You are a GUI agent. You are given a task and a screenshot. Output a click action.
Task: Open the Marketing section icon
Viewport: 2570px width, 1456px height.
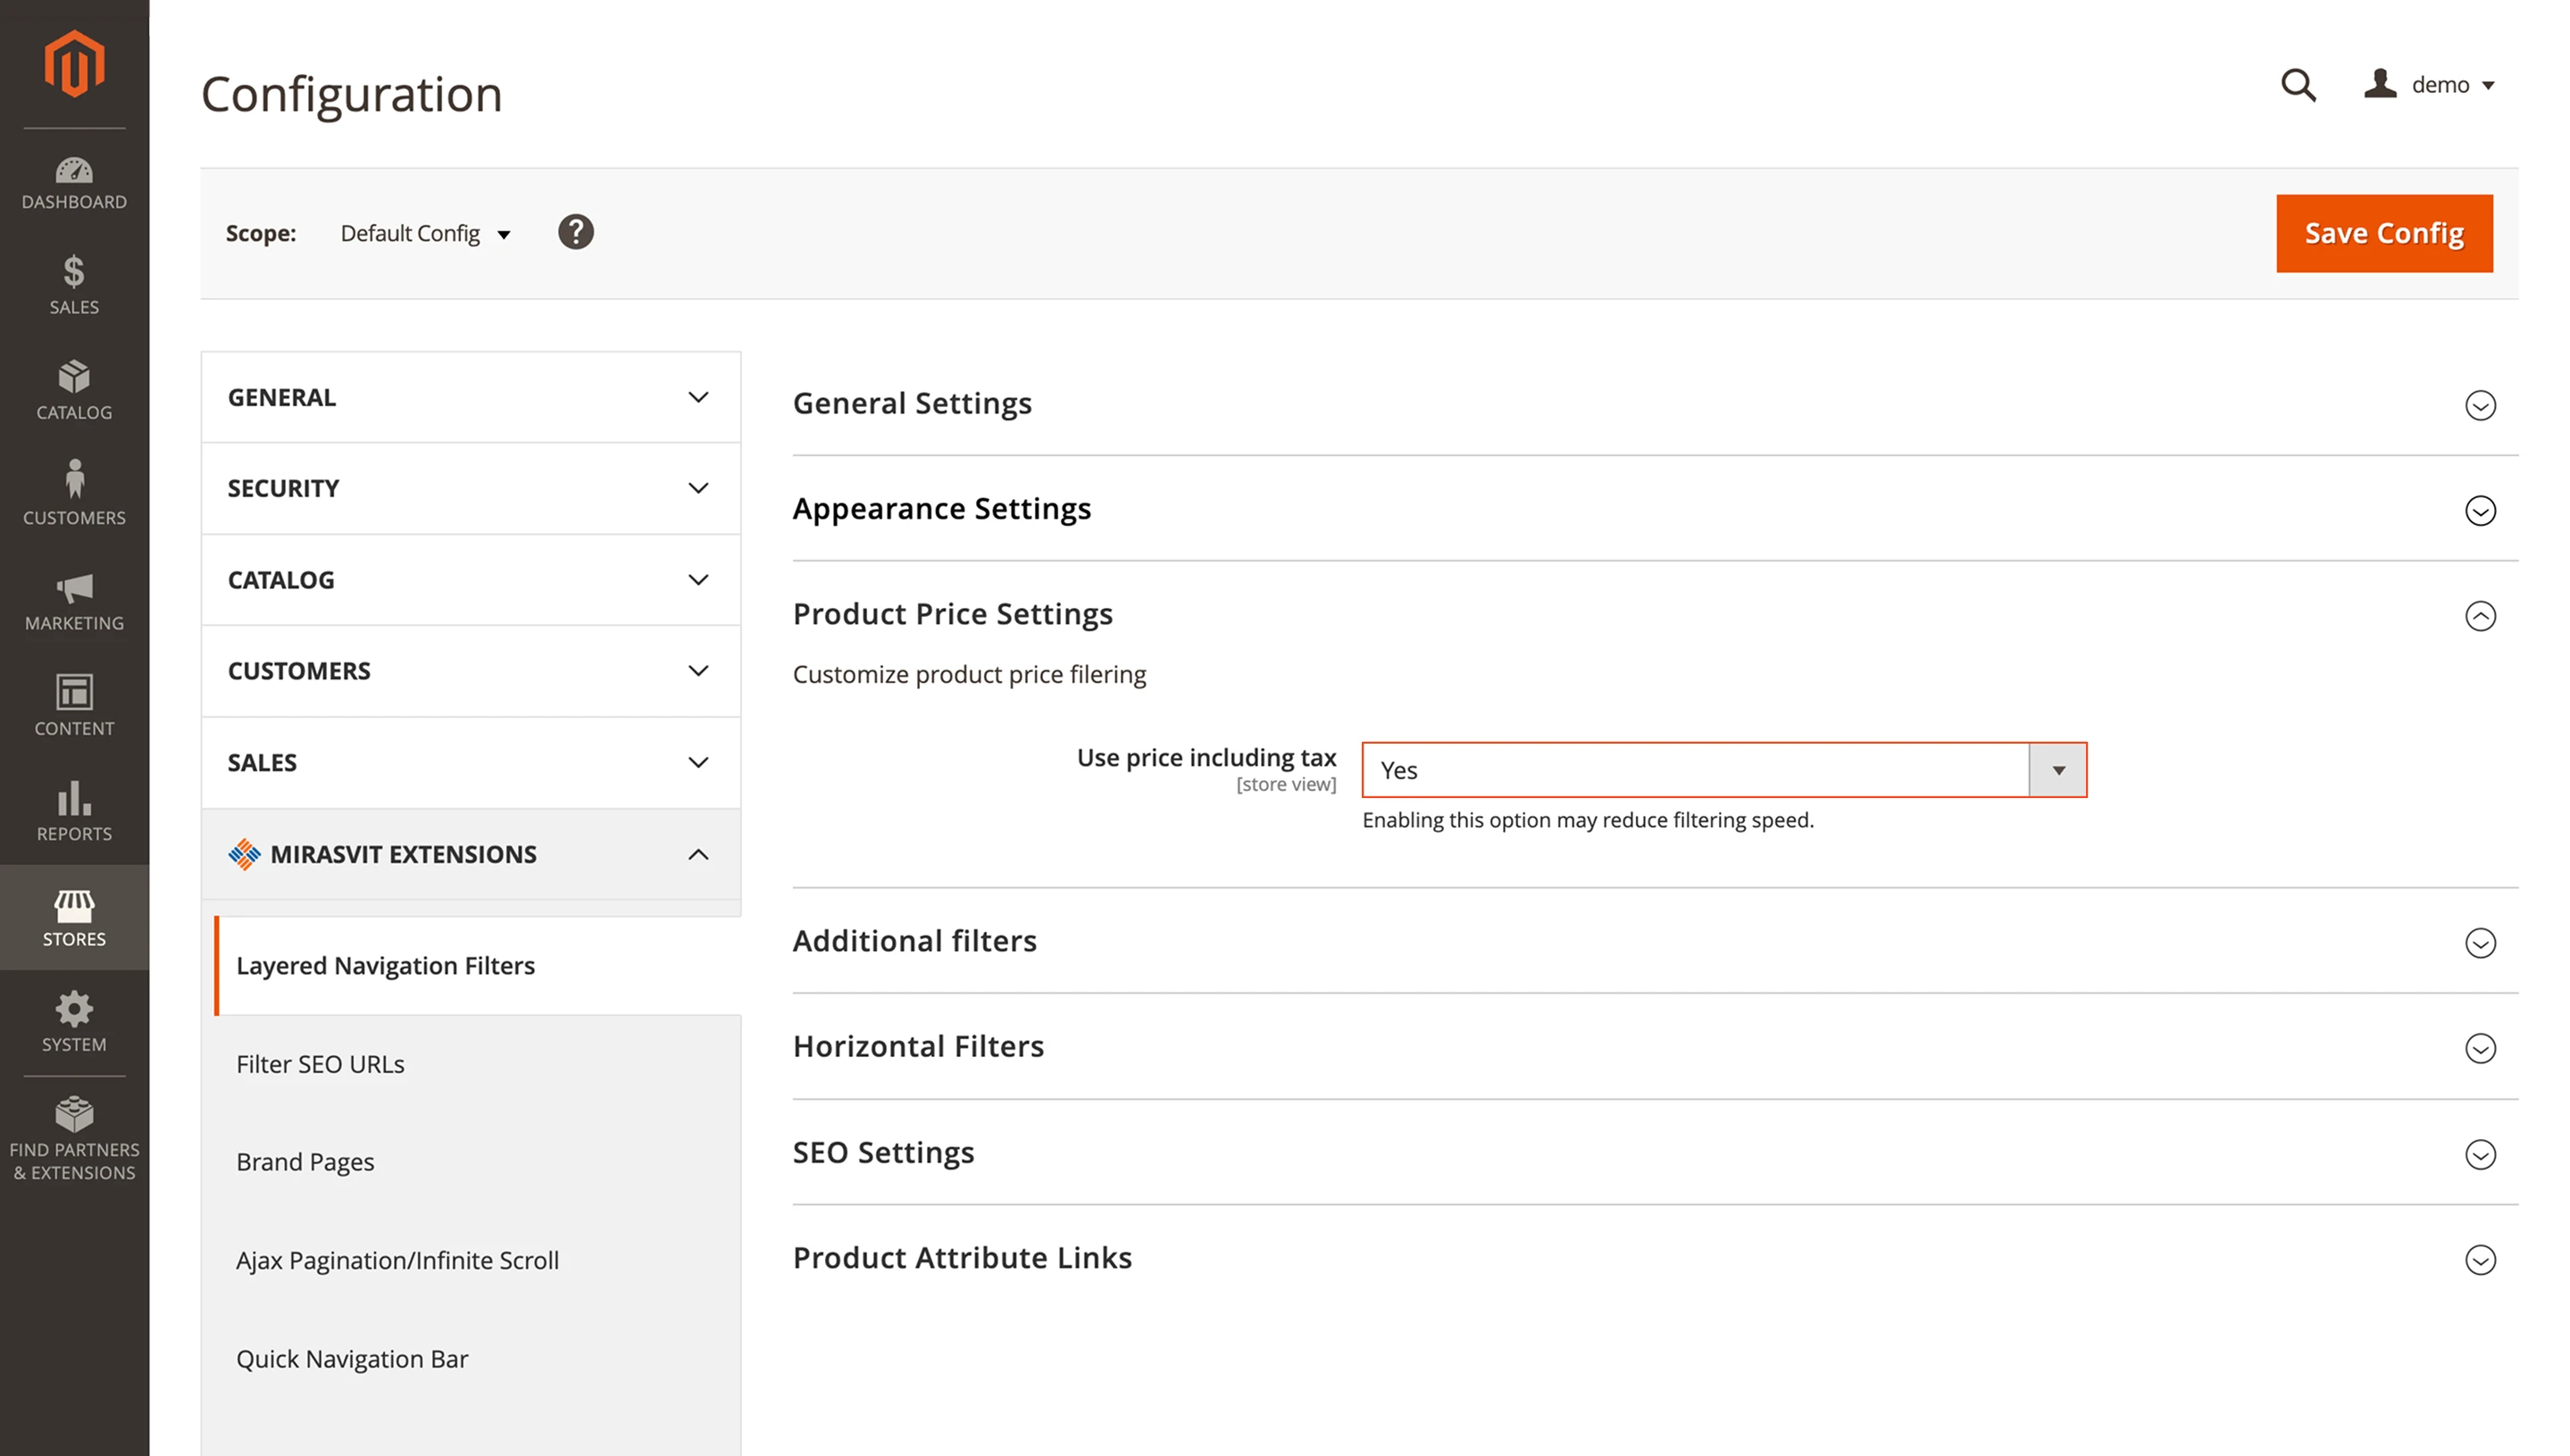pyautogui.click(x=74, y=600)
